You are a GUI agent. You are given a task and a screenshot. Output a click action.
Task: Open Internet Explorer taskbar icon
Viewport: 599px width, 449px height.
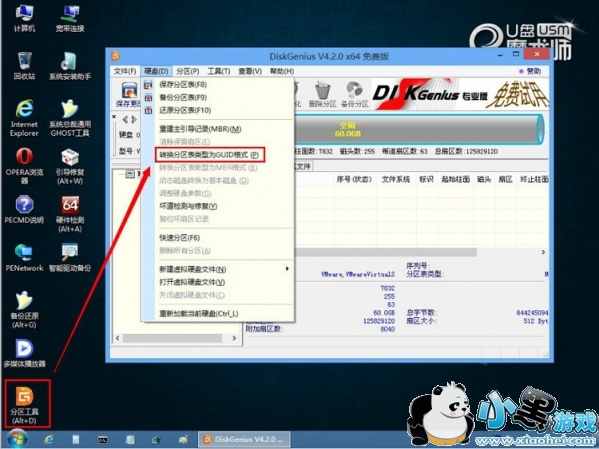(49, 439)
